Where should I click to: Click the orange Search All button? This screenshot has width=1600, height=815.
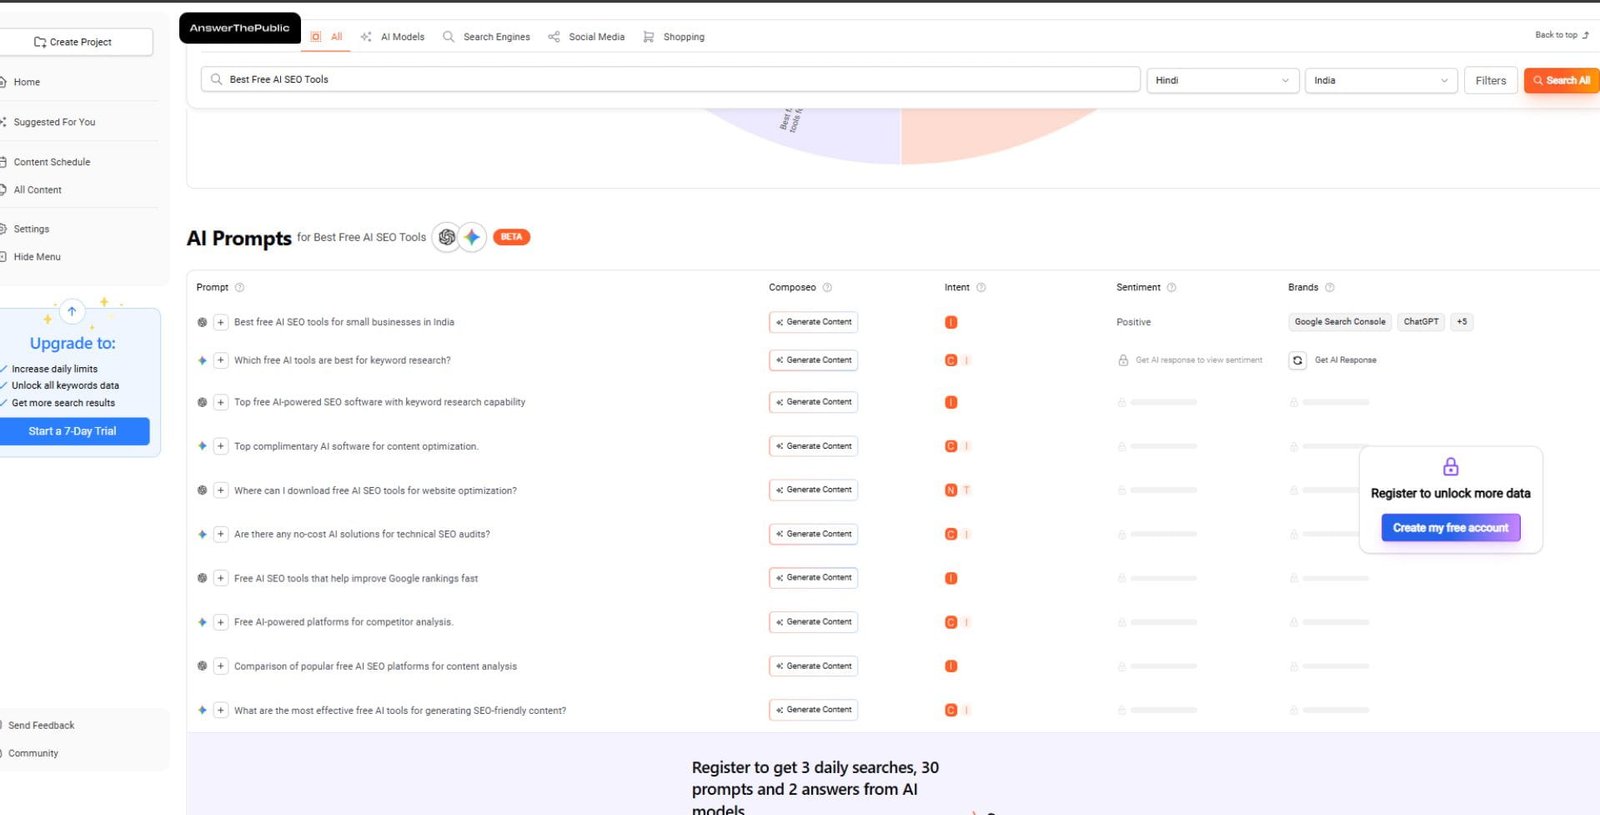pos(1561,80)
